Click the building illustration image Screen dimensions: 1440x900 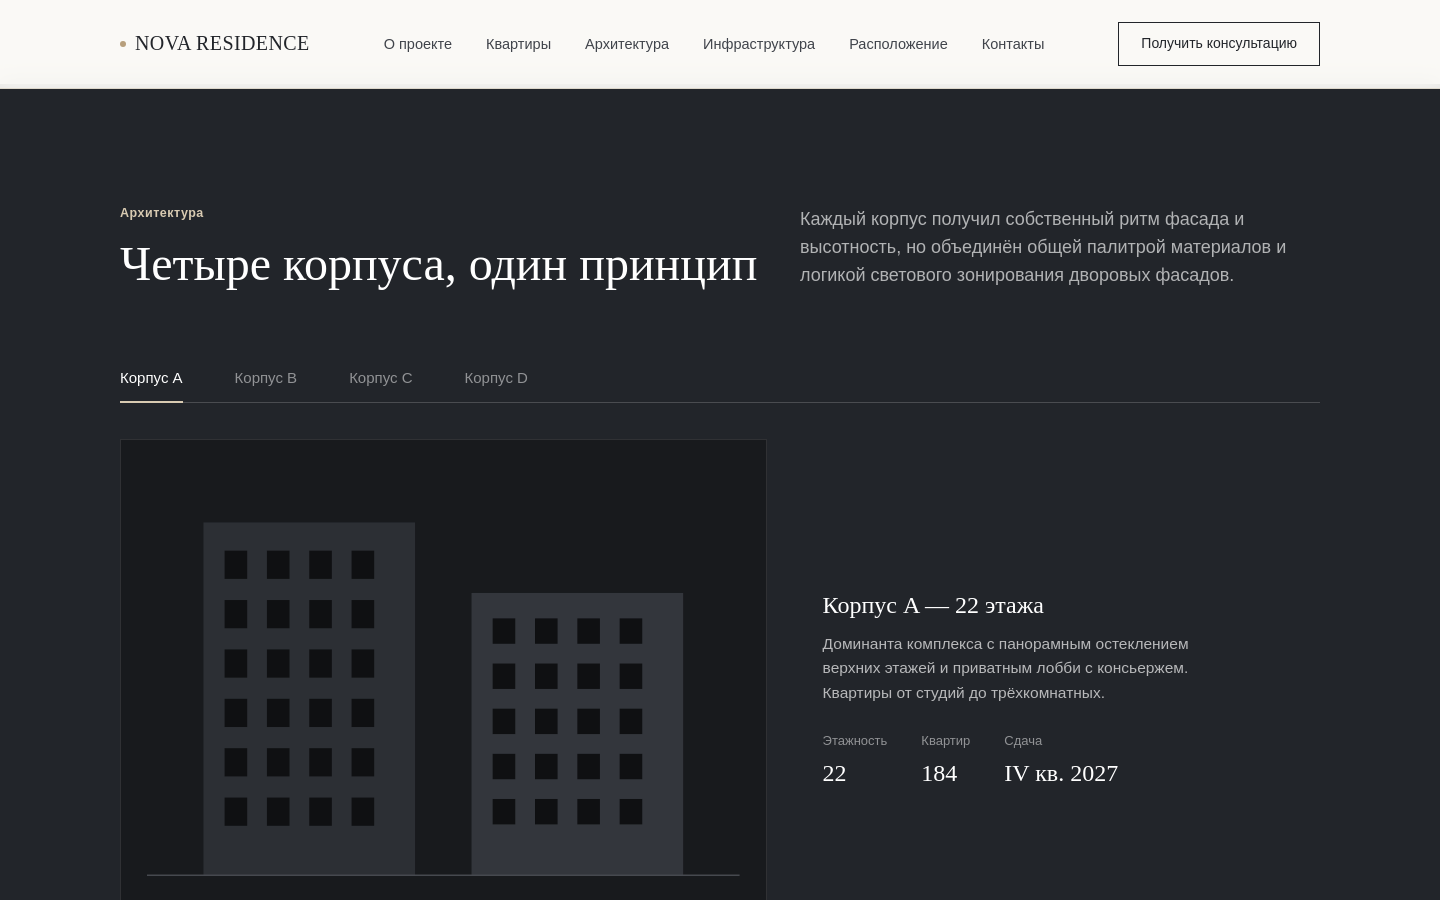click(x=443, y=670)
